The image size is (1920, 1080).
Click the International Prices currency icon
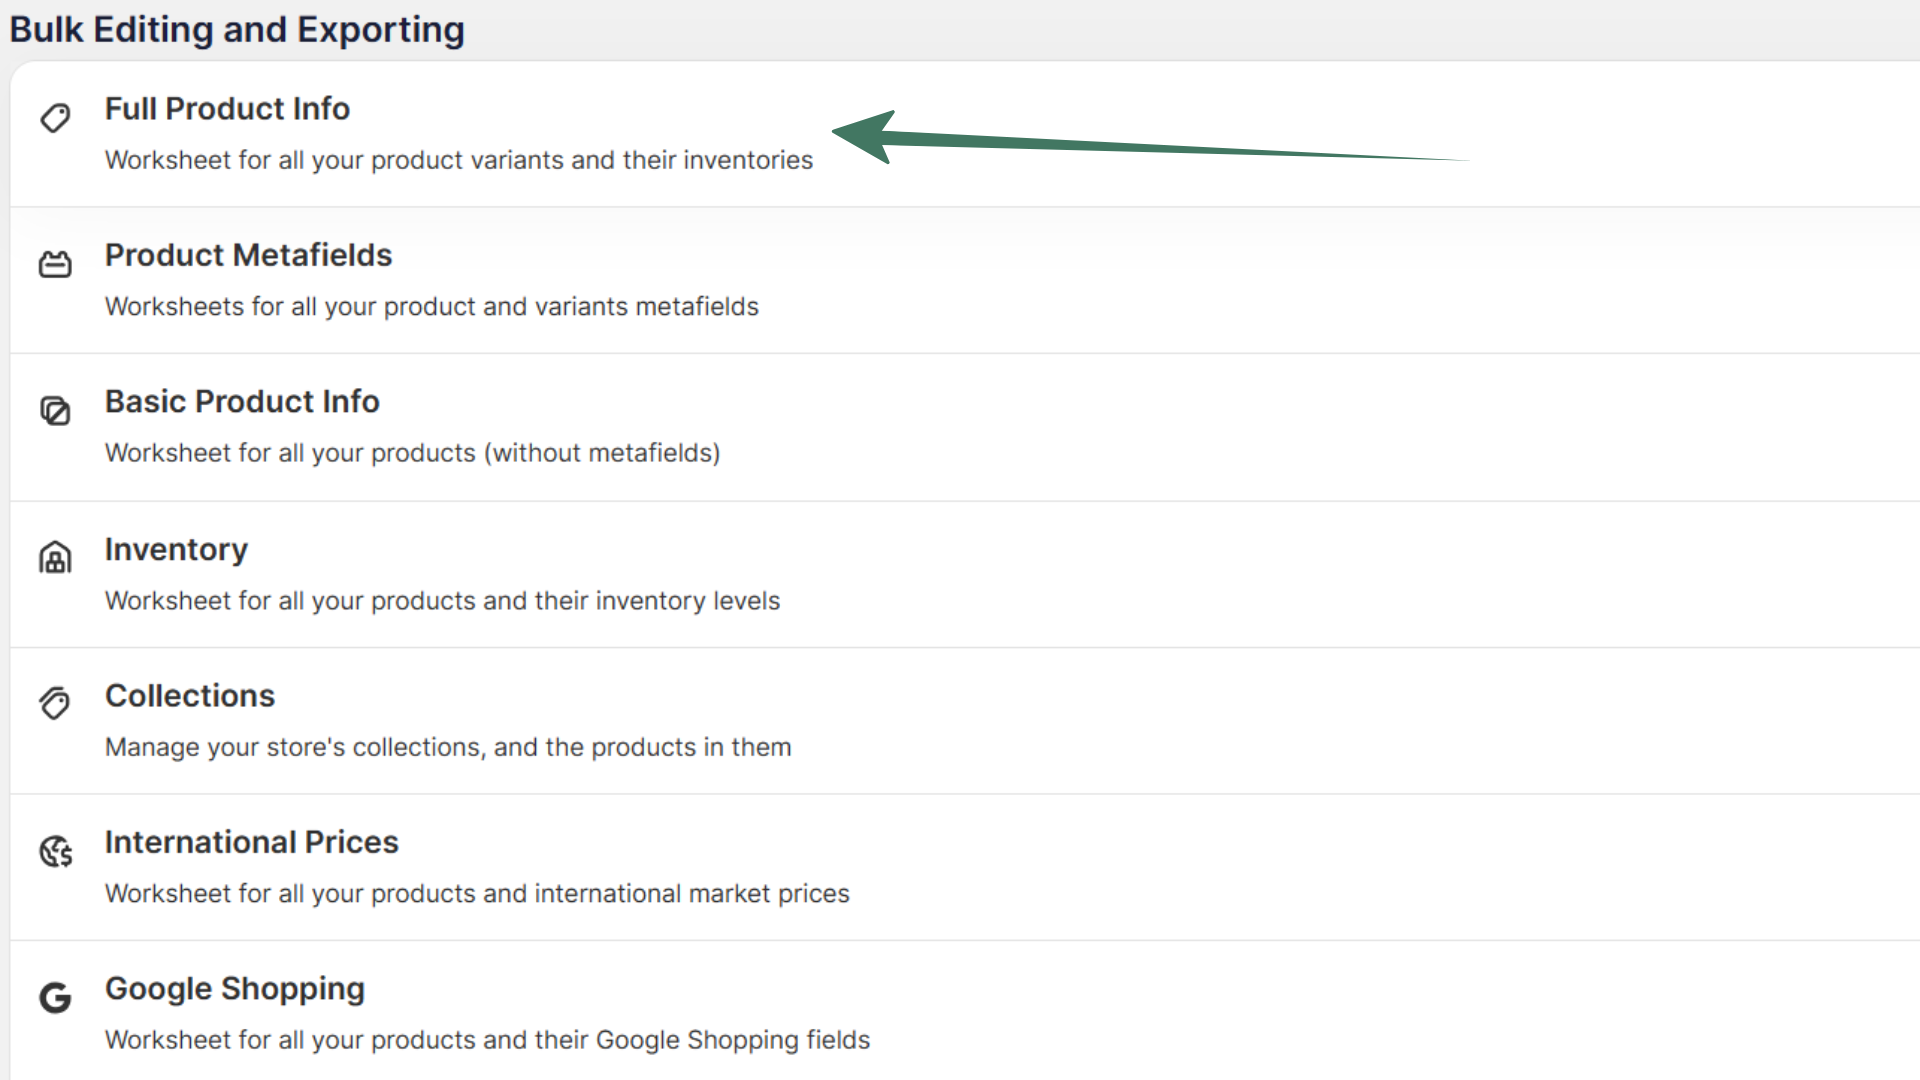click(55, 850)
